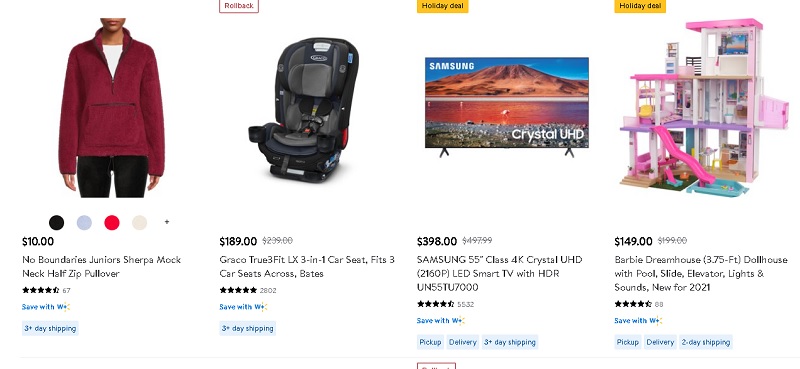The image size is (800, 369).
Task: View the Samsung Crystal UHD TV image
Action: coord(507,107)
